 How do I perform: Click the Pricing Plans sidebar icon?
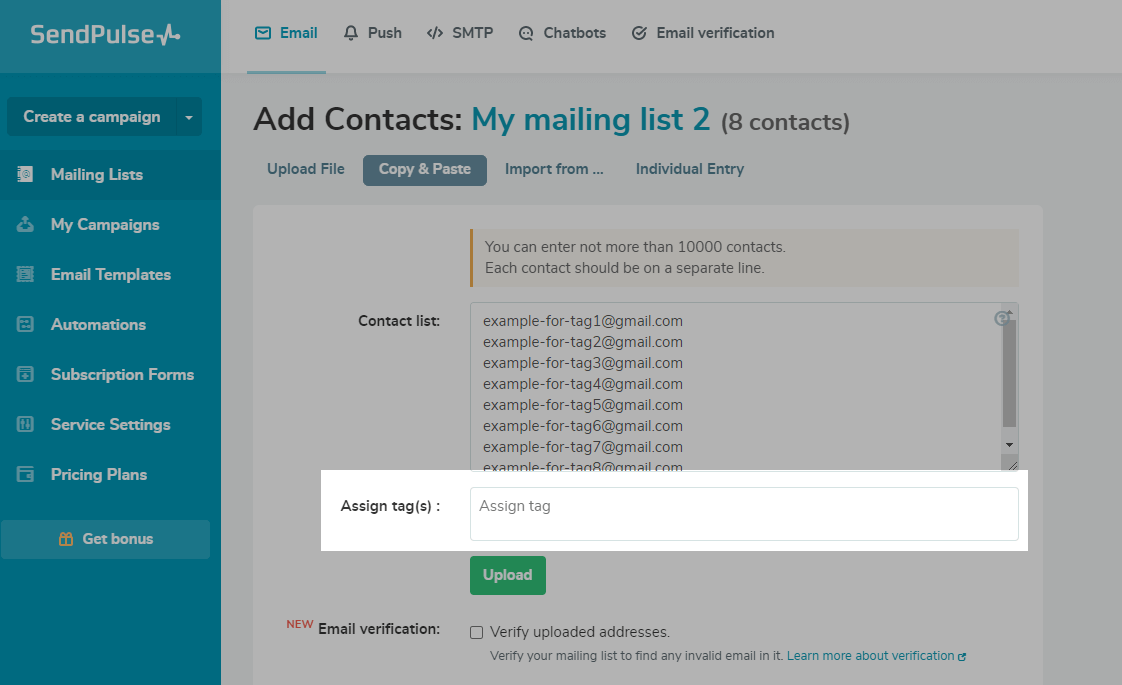[x=26, y=474]
